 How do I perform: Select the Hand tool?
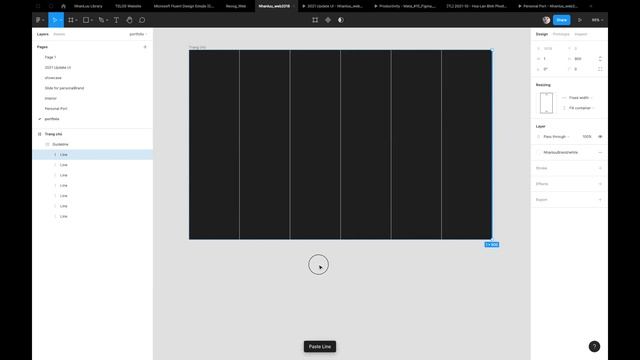click(x=129, y=20)
